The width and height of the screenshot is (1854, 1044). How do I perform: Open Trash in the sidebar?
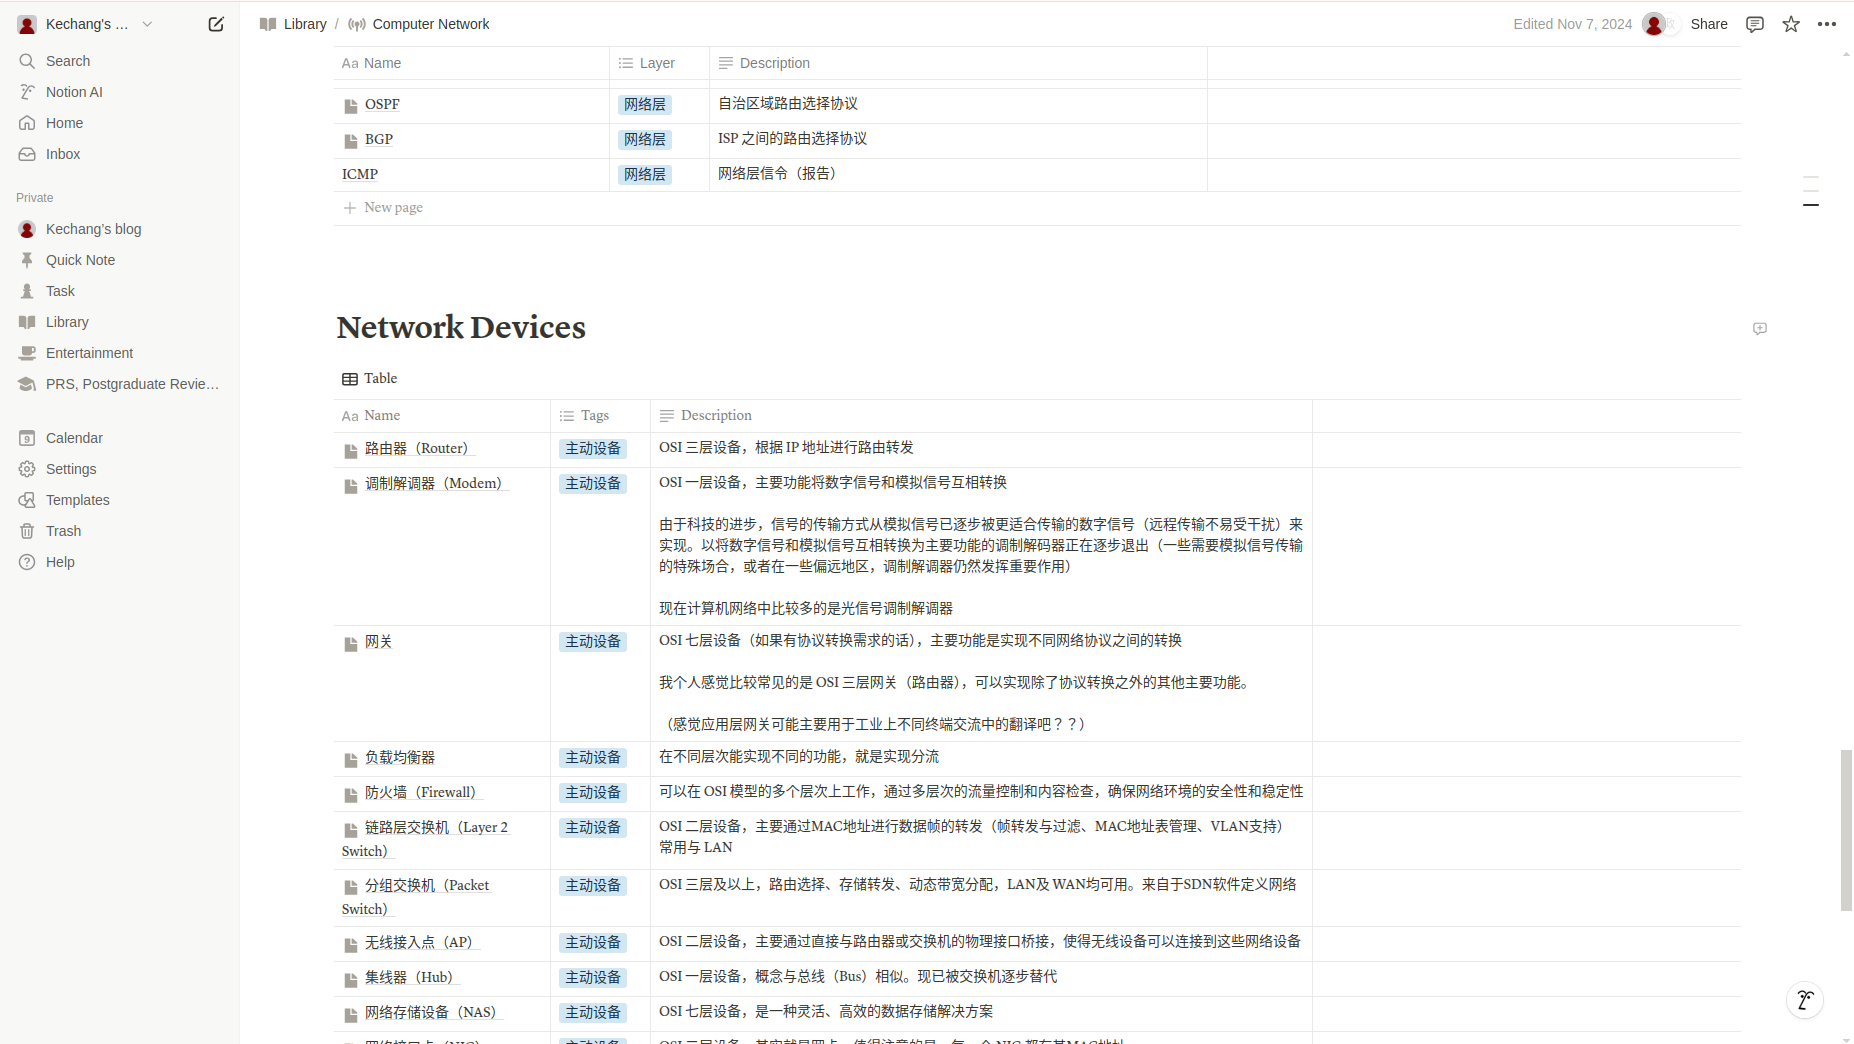(63, 531)
